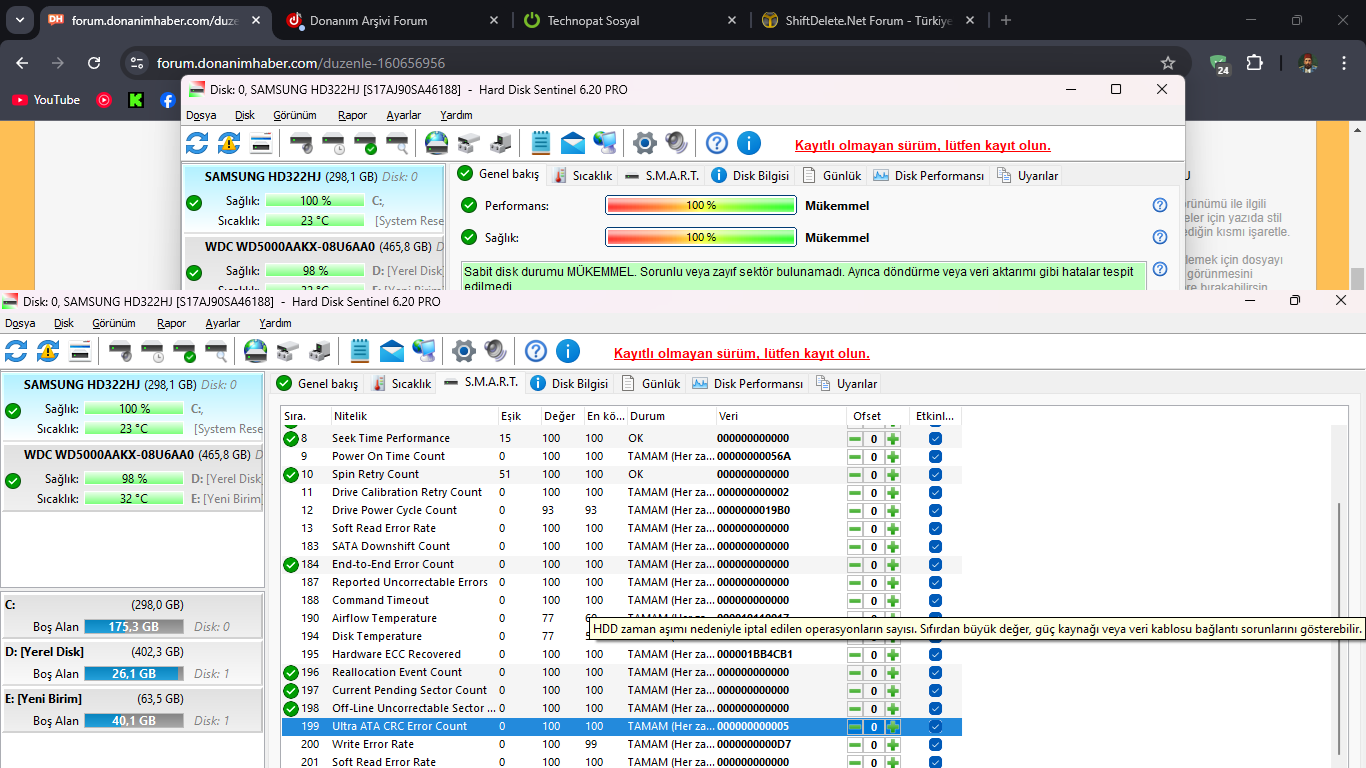Viewport: 1366px width, 768px height.
Task: Click the speaker acoustic icon in lower window toolbar
Action: pyautogui.click(x=495, y=351)
